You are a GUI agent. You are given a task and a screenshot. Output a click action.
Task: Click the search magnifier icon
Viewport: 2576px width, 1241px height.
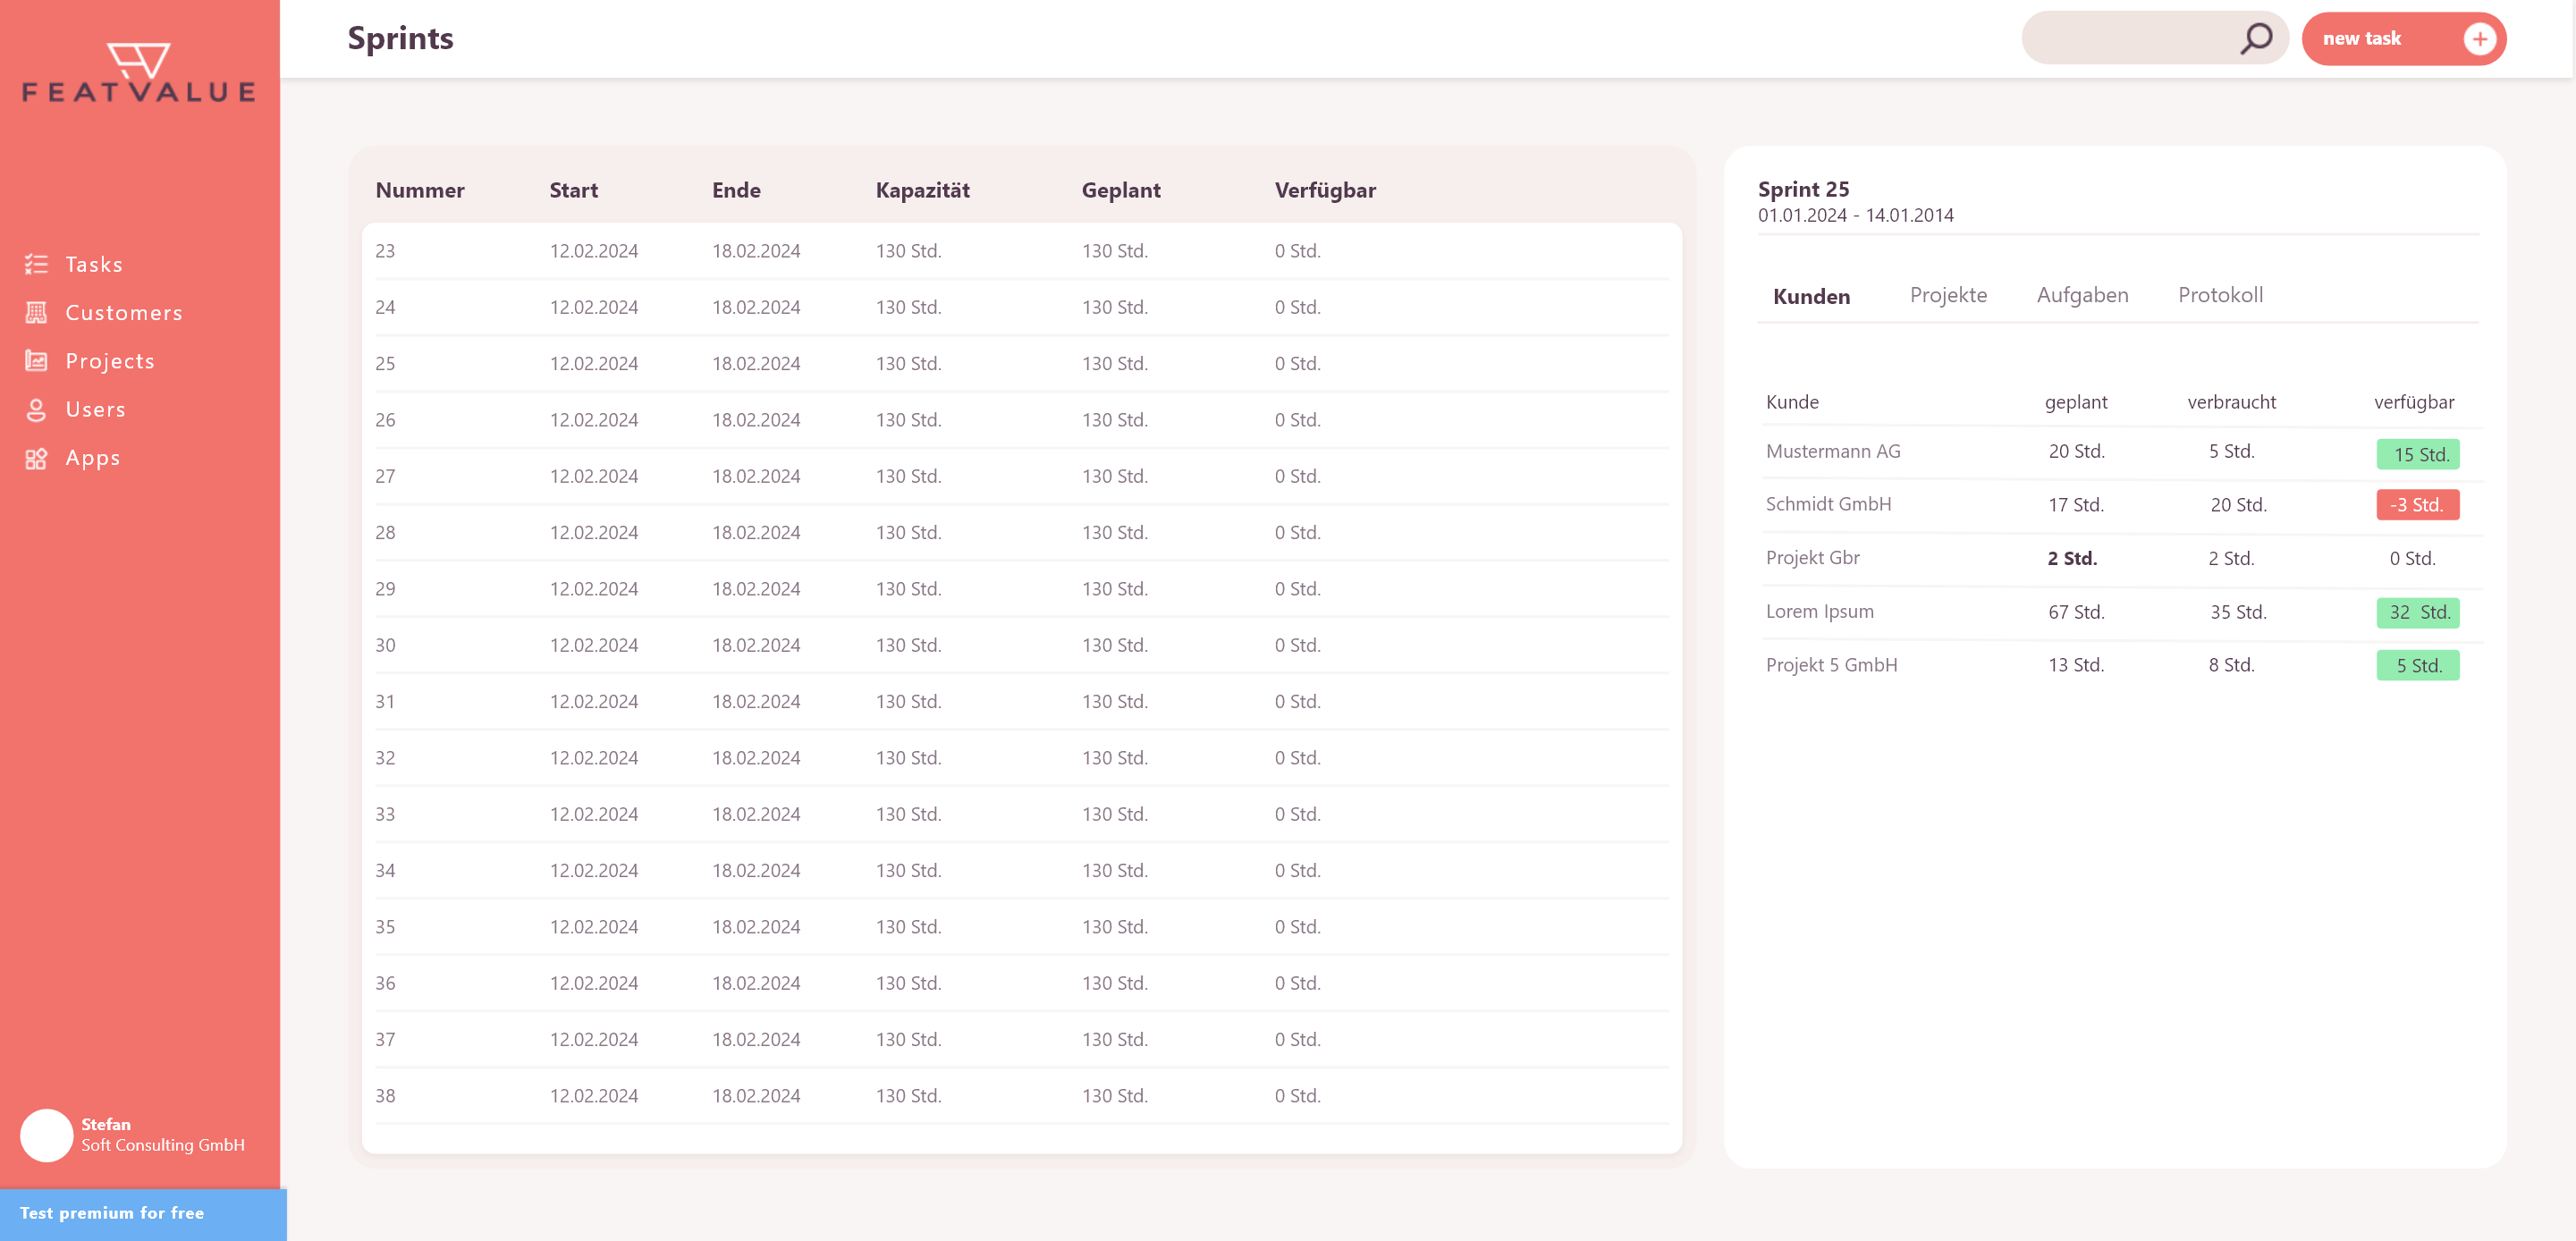coord(2256,39)
